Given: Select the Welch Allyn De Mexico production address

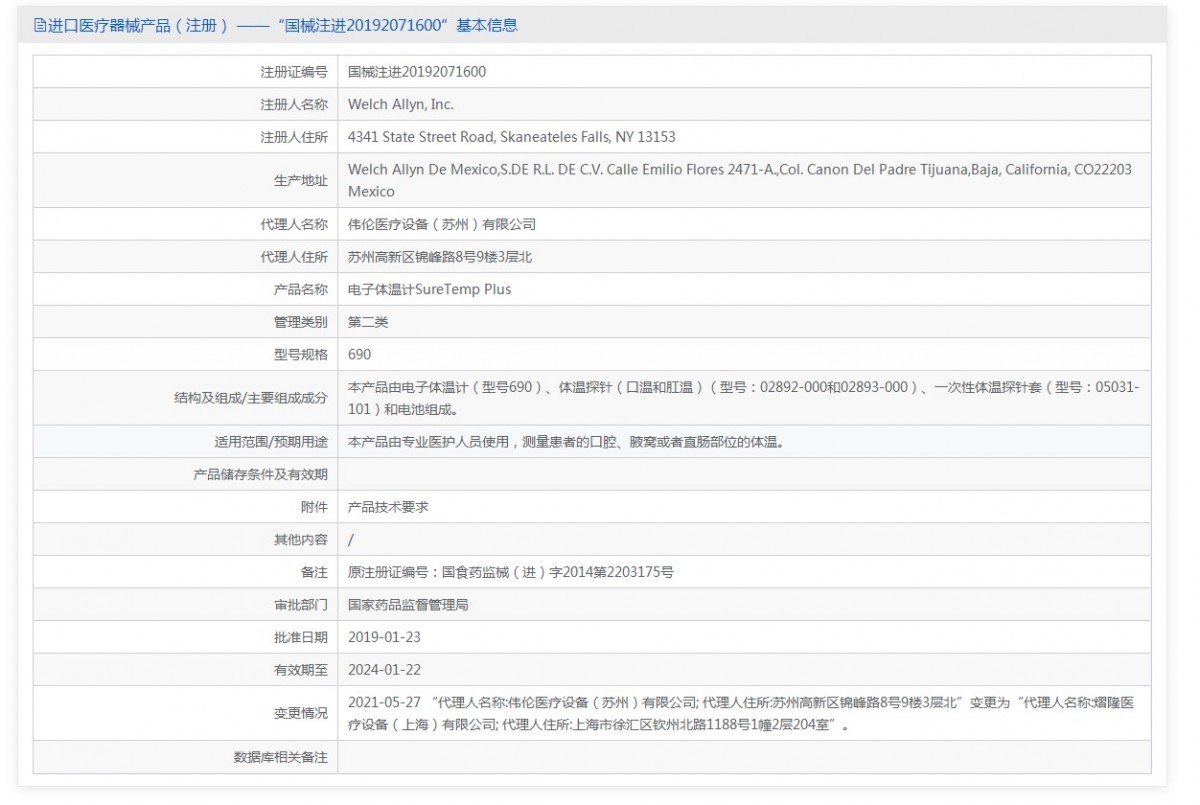Looking at the screenshot, I should point(739,180).
